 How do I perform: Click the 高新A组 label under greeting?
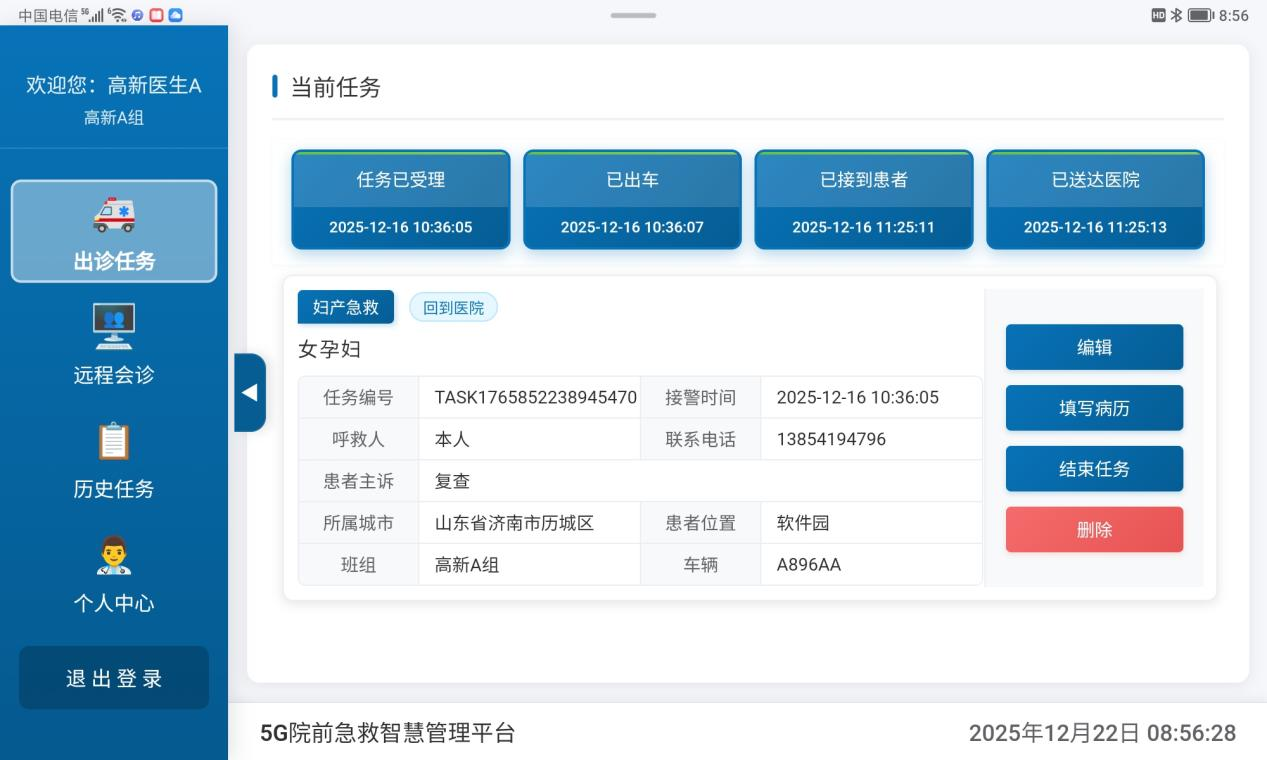pos(114,118)
